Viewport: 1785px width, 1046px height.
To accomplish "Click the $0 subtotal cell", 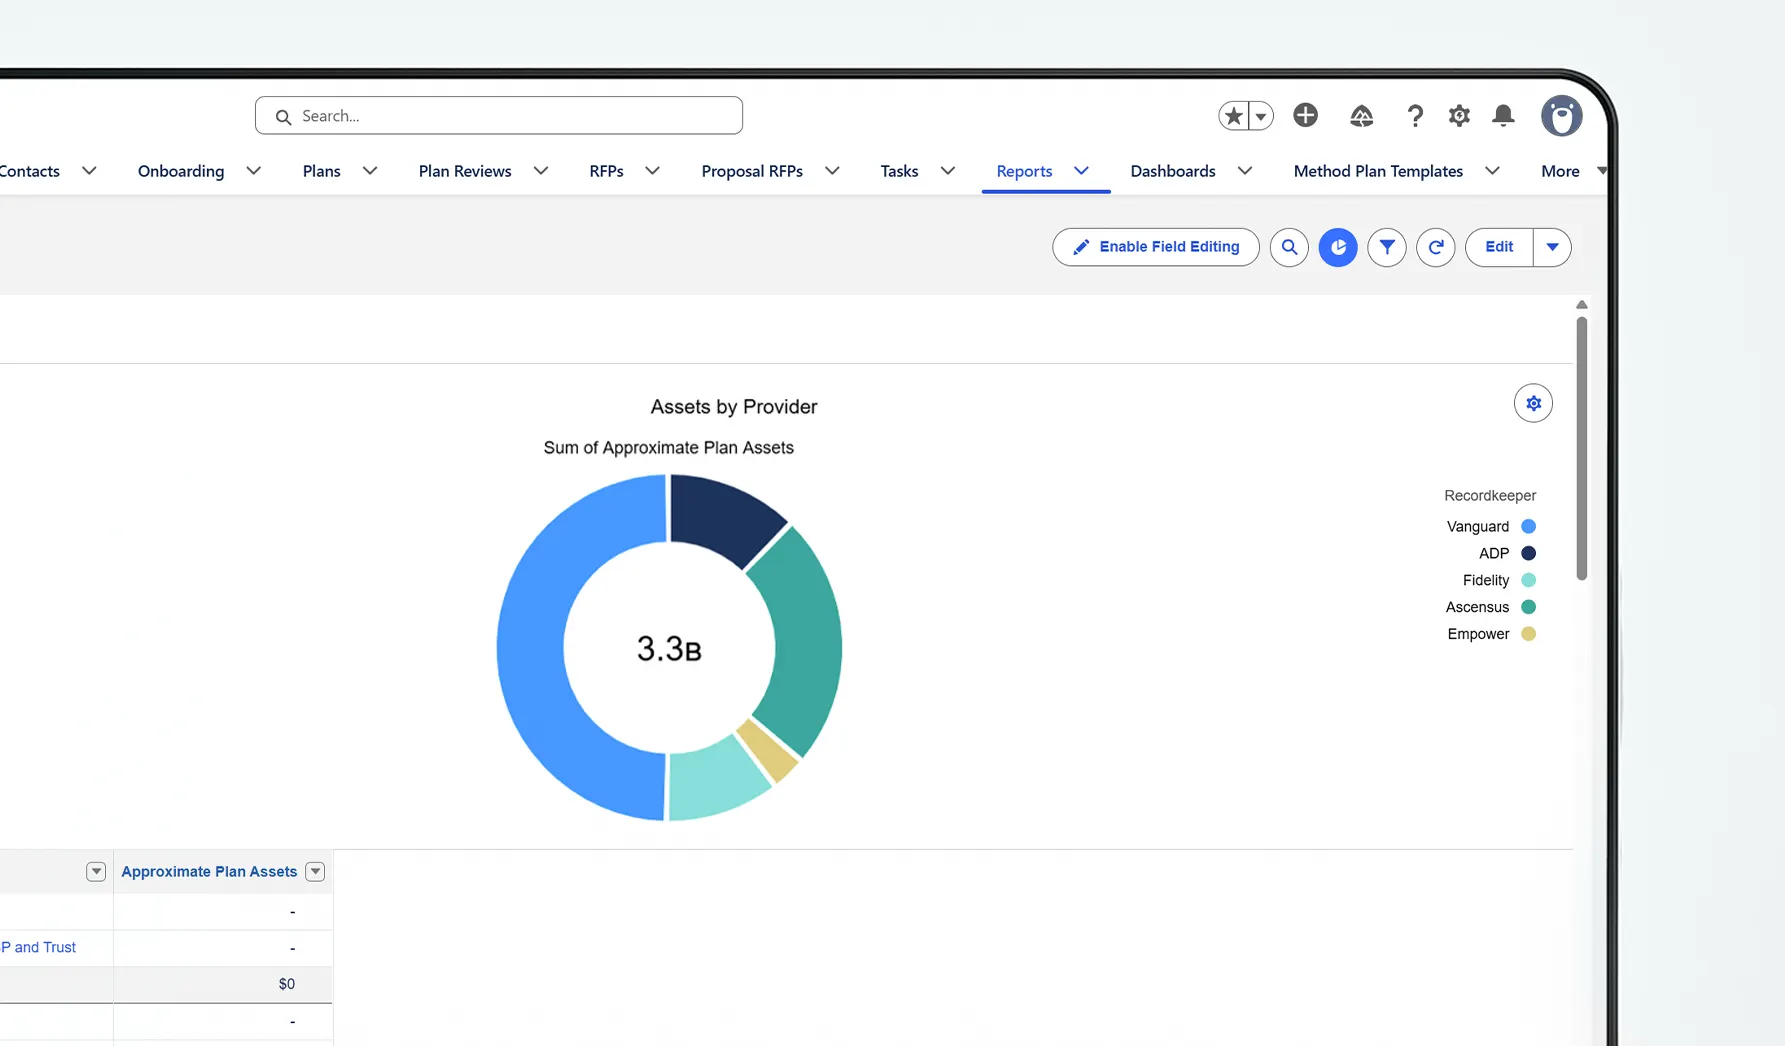I will click(223, 984).
